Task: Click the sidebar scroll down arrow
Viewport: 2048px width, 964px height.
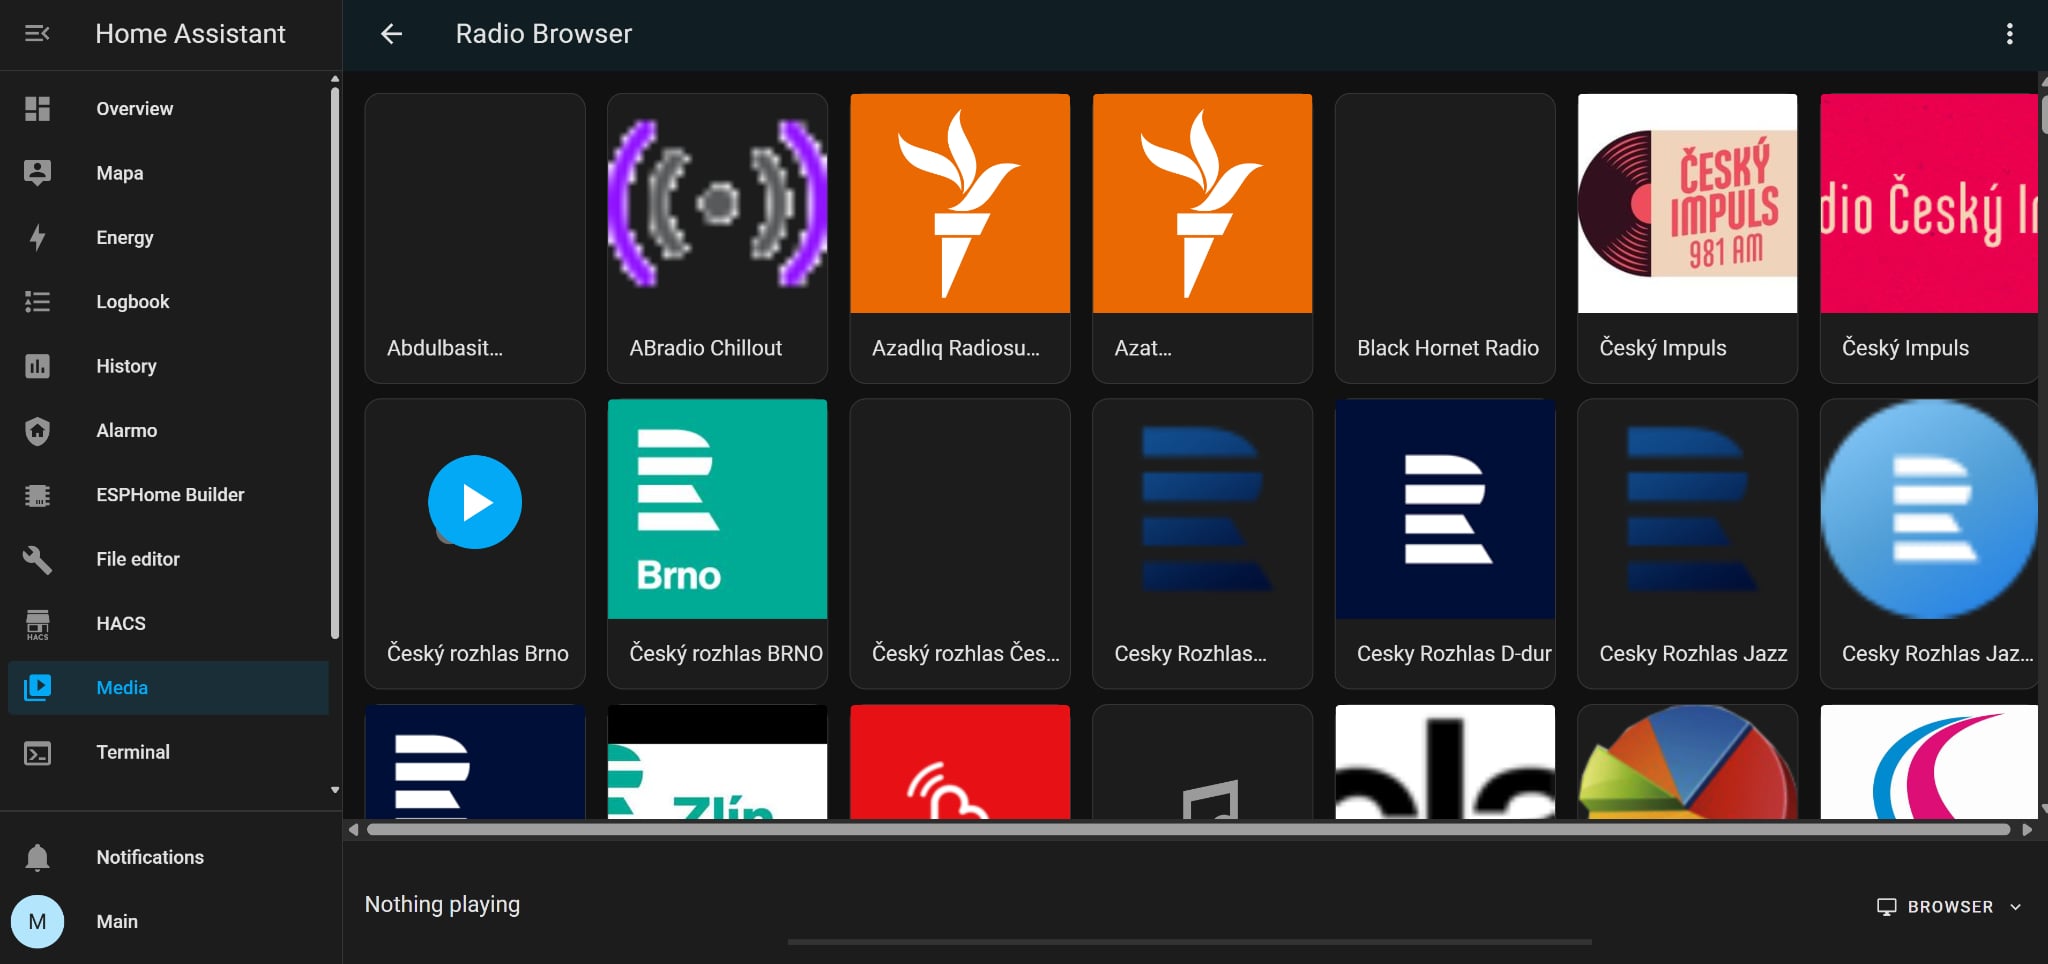Action: click(335, 790)
